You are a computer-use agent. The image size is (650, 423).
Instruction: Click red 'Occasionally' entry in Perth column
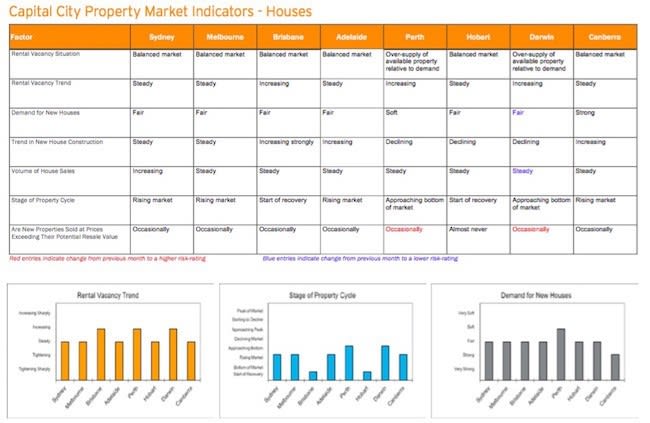click(406, 229)
